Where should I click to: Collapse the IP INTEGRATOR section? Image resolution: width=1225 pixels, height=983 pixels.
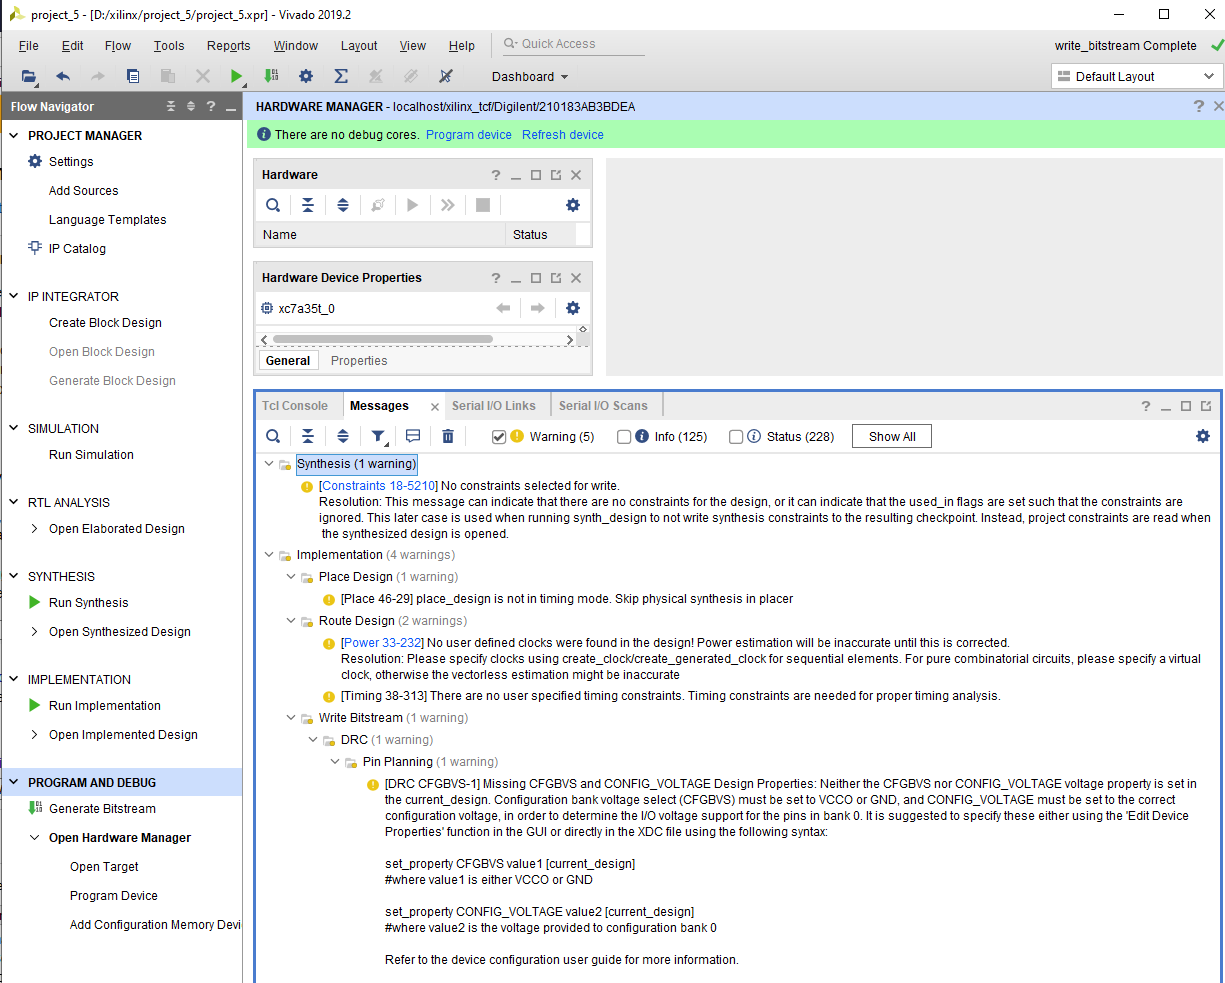pyautogui.click(x=14, y=296)
